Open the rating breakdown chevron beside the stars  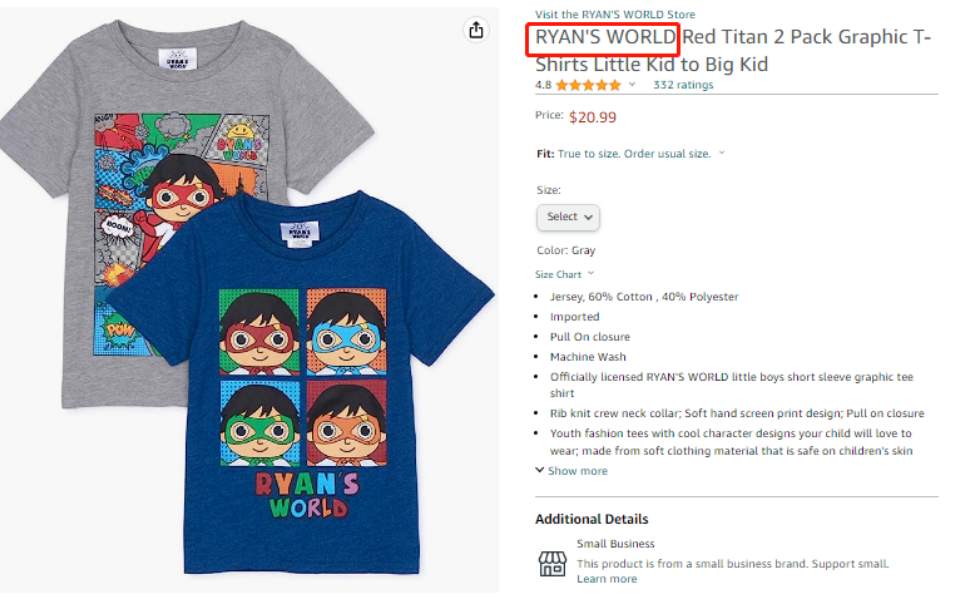point(632,85)
